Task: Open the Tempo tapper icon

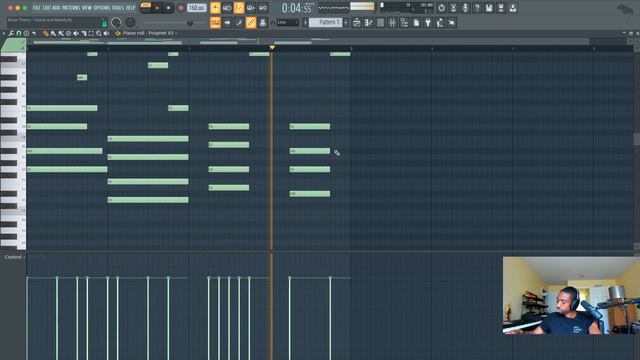Action: (440, 22)
